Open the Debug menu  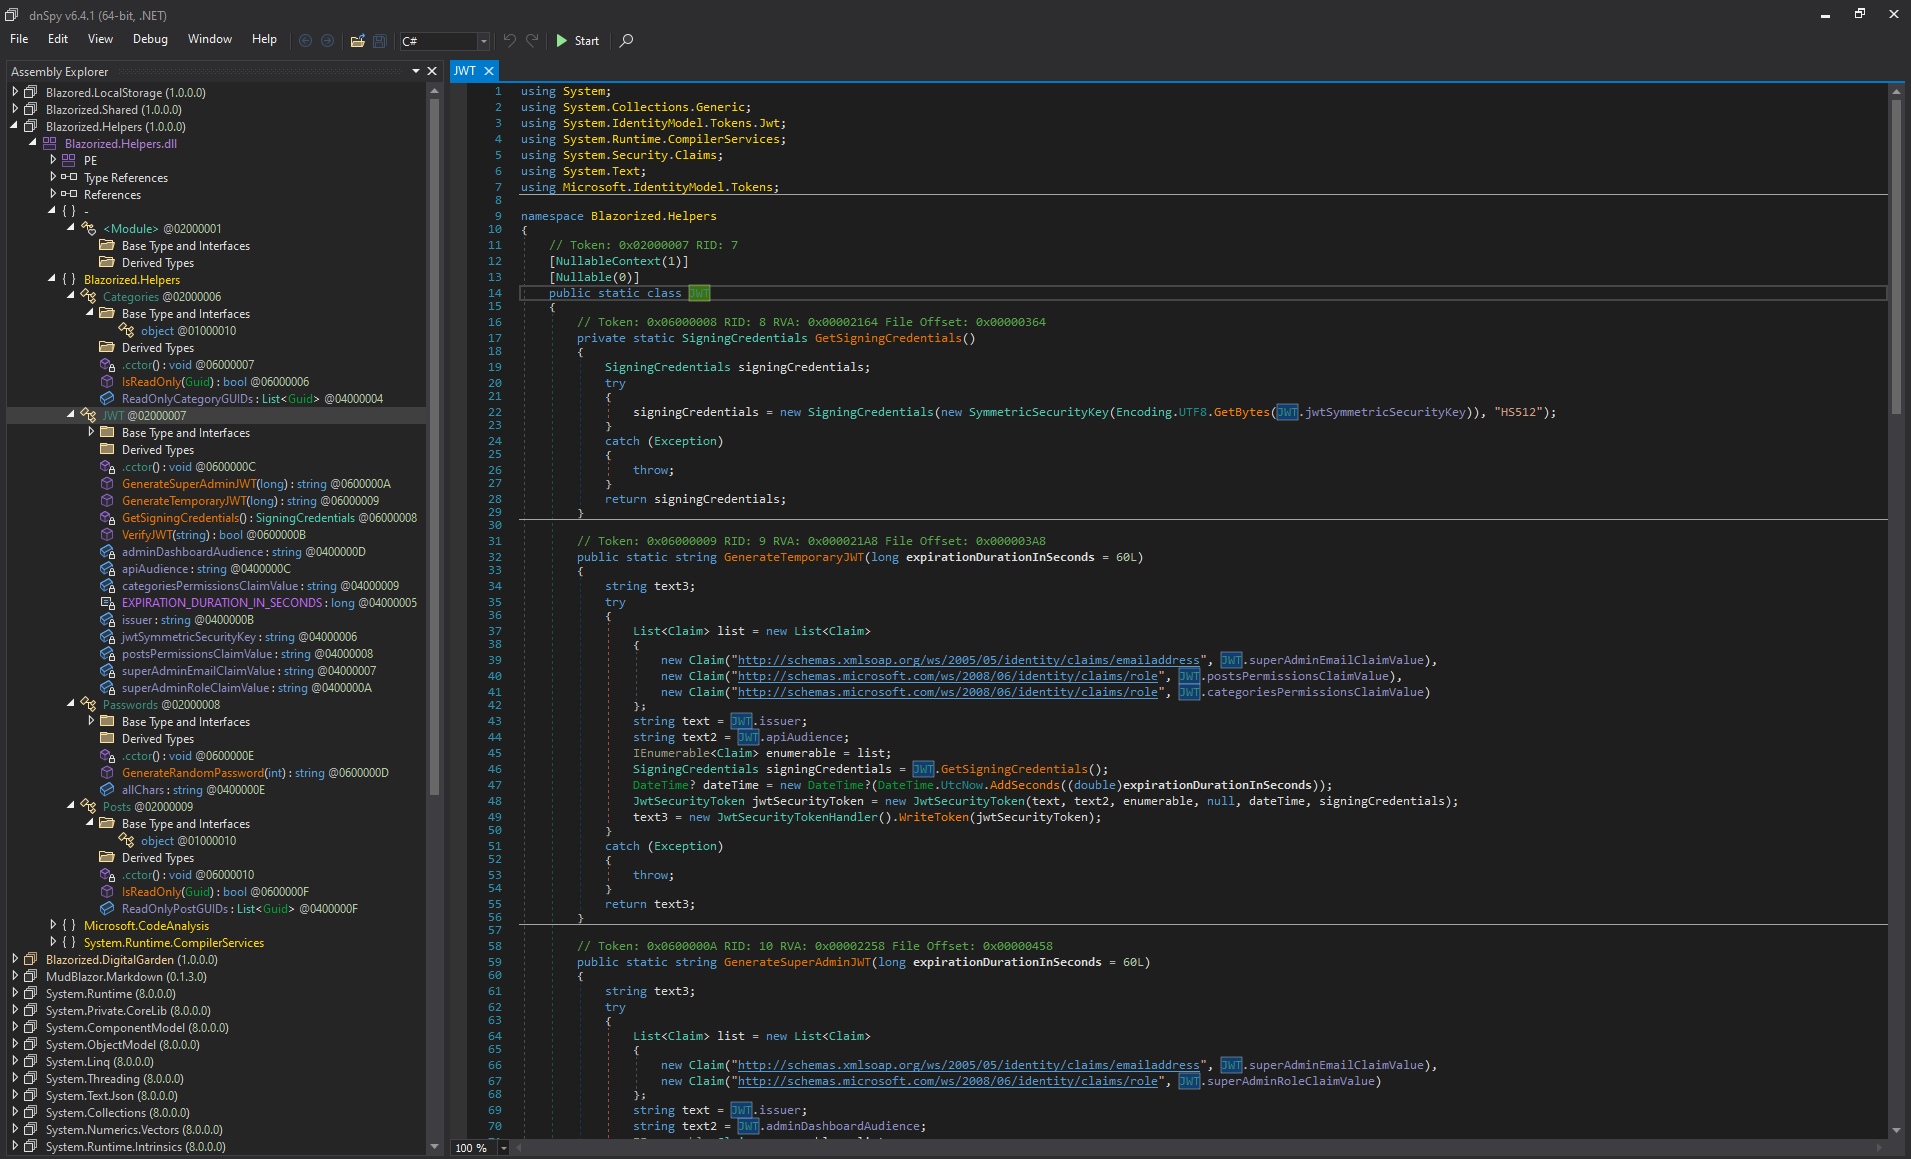click(150, 39)
